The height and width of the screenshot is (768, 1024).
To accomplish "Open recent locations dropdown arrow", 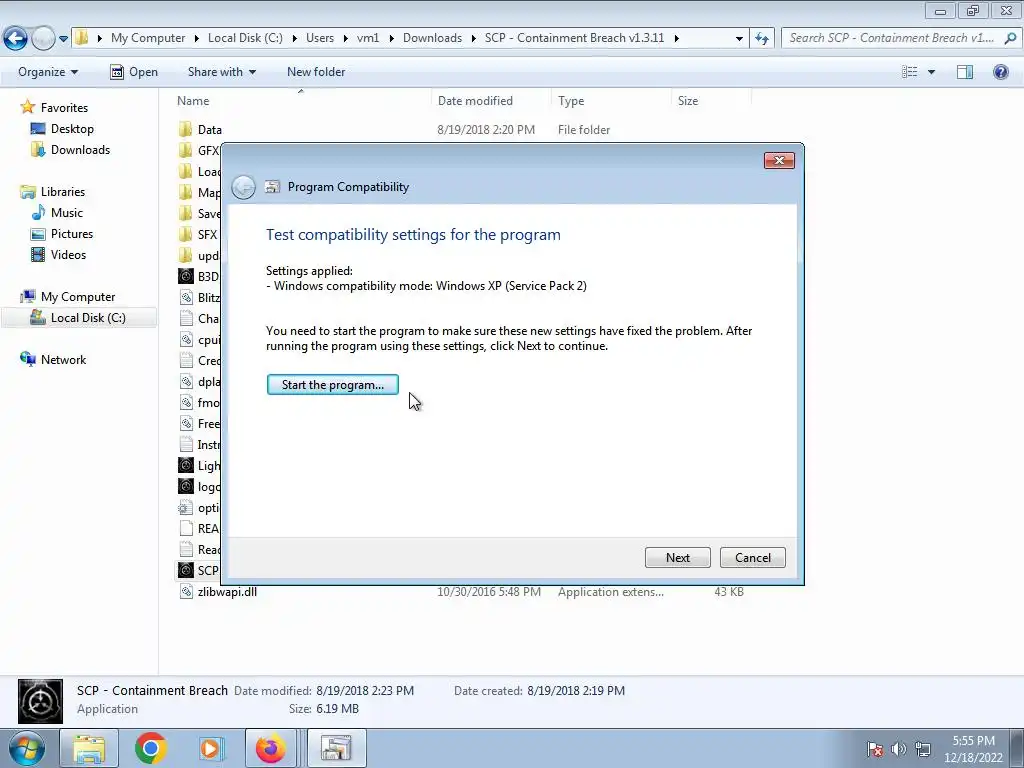I will [63, 39].
